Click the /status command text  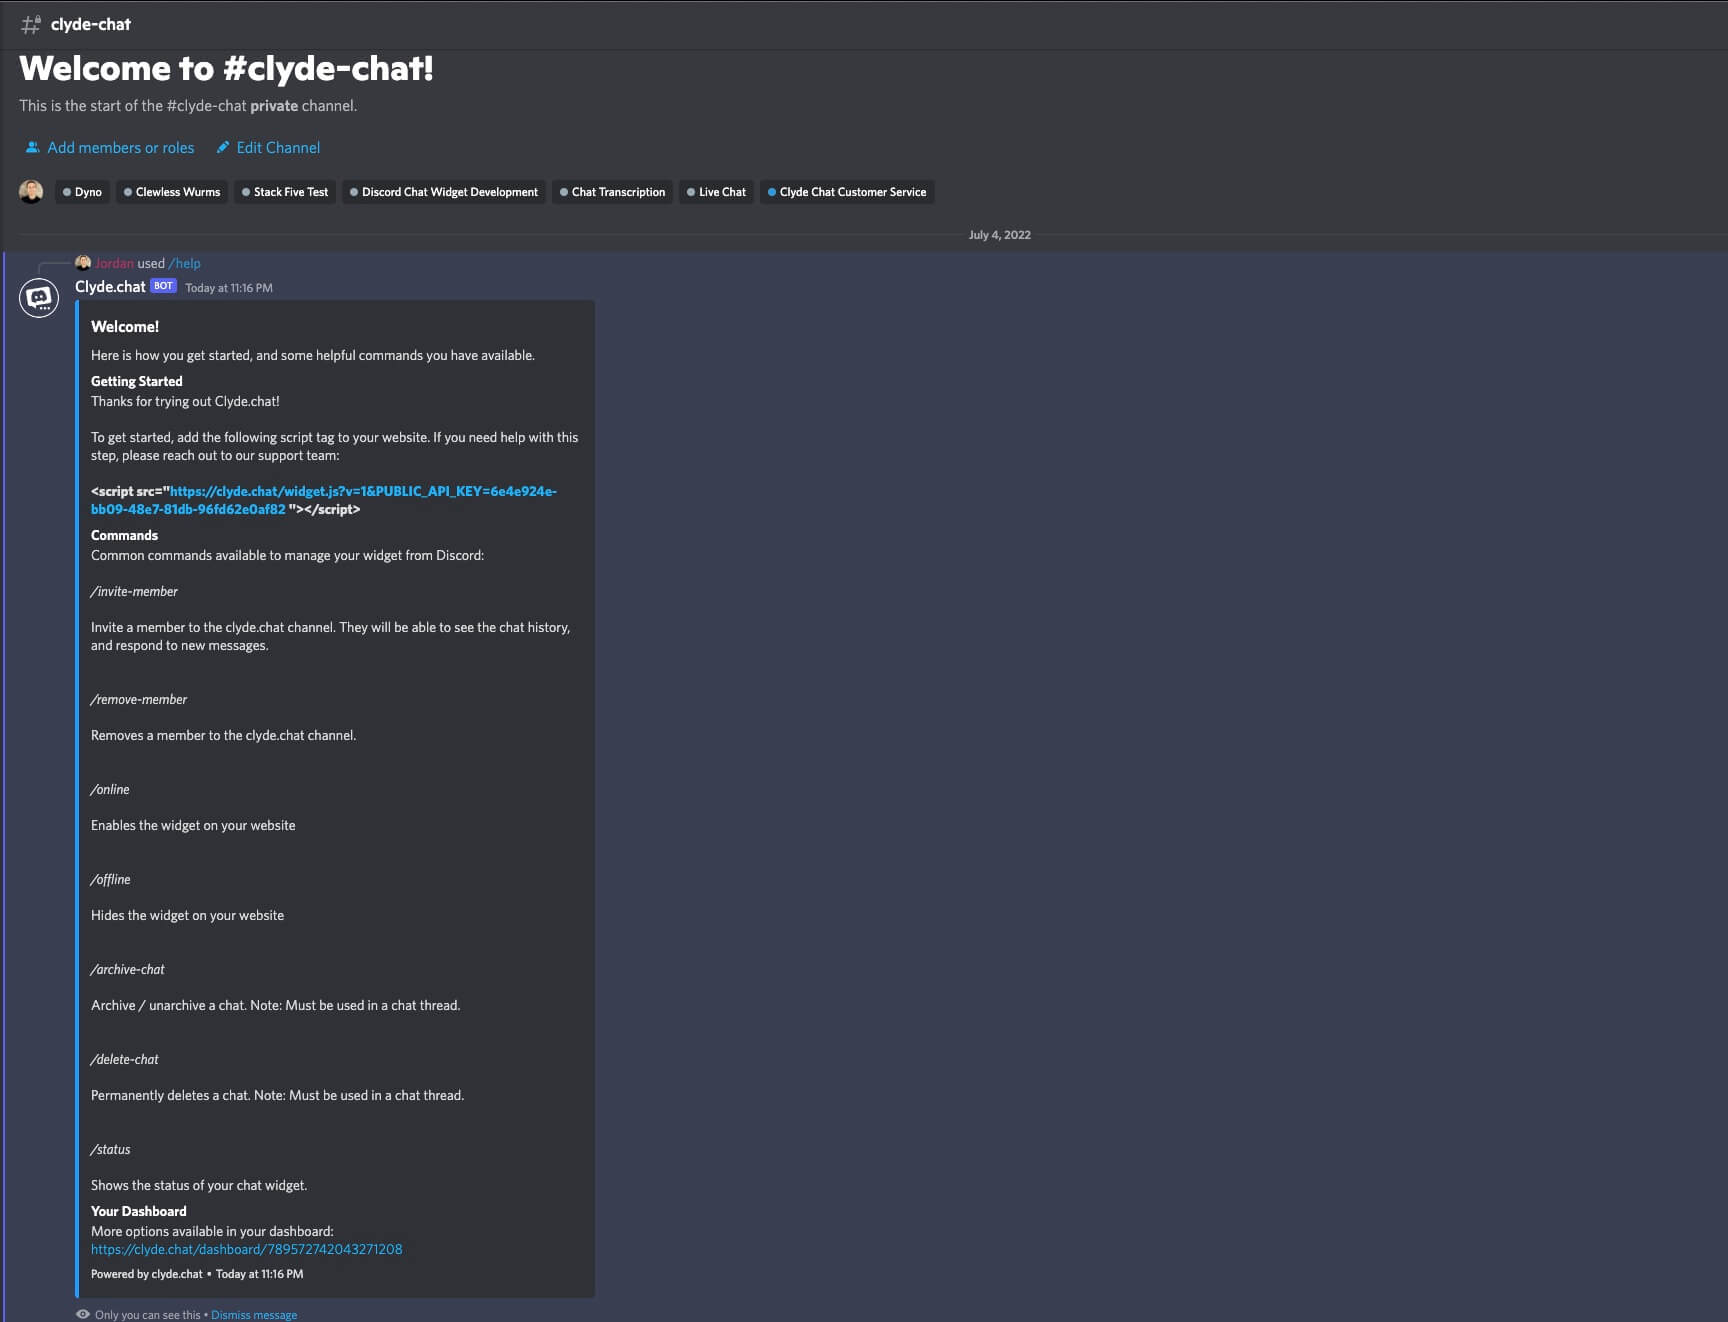click(111, 1150)
